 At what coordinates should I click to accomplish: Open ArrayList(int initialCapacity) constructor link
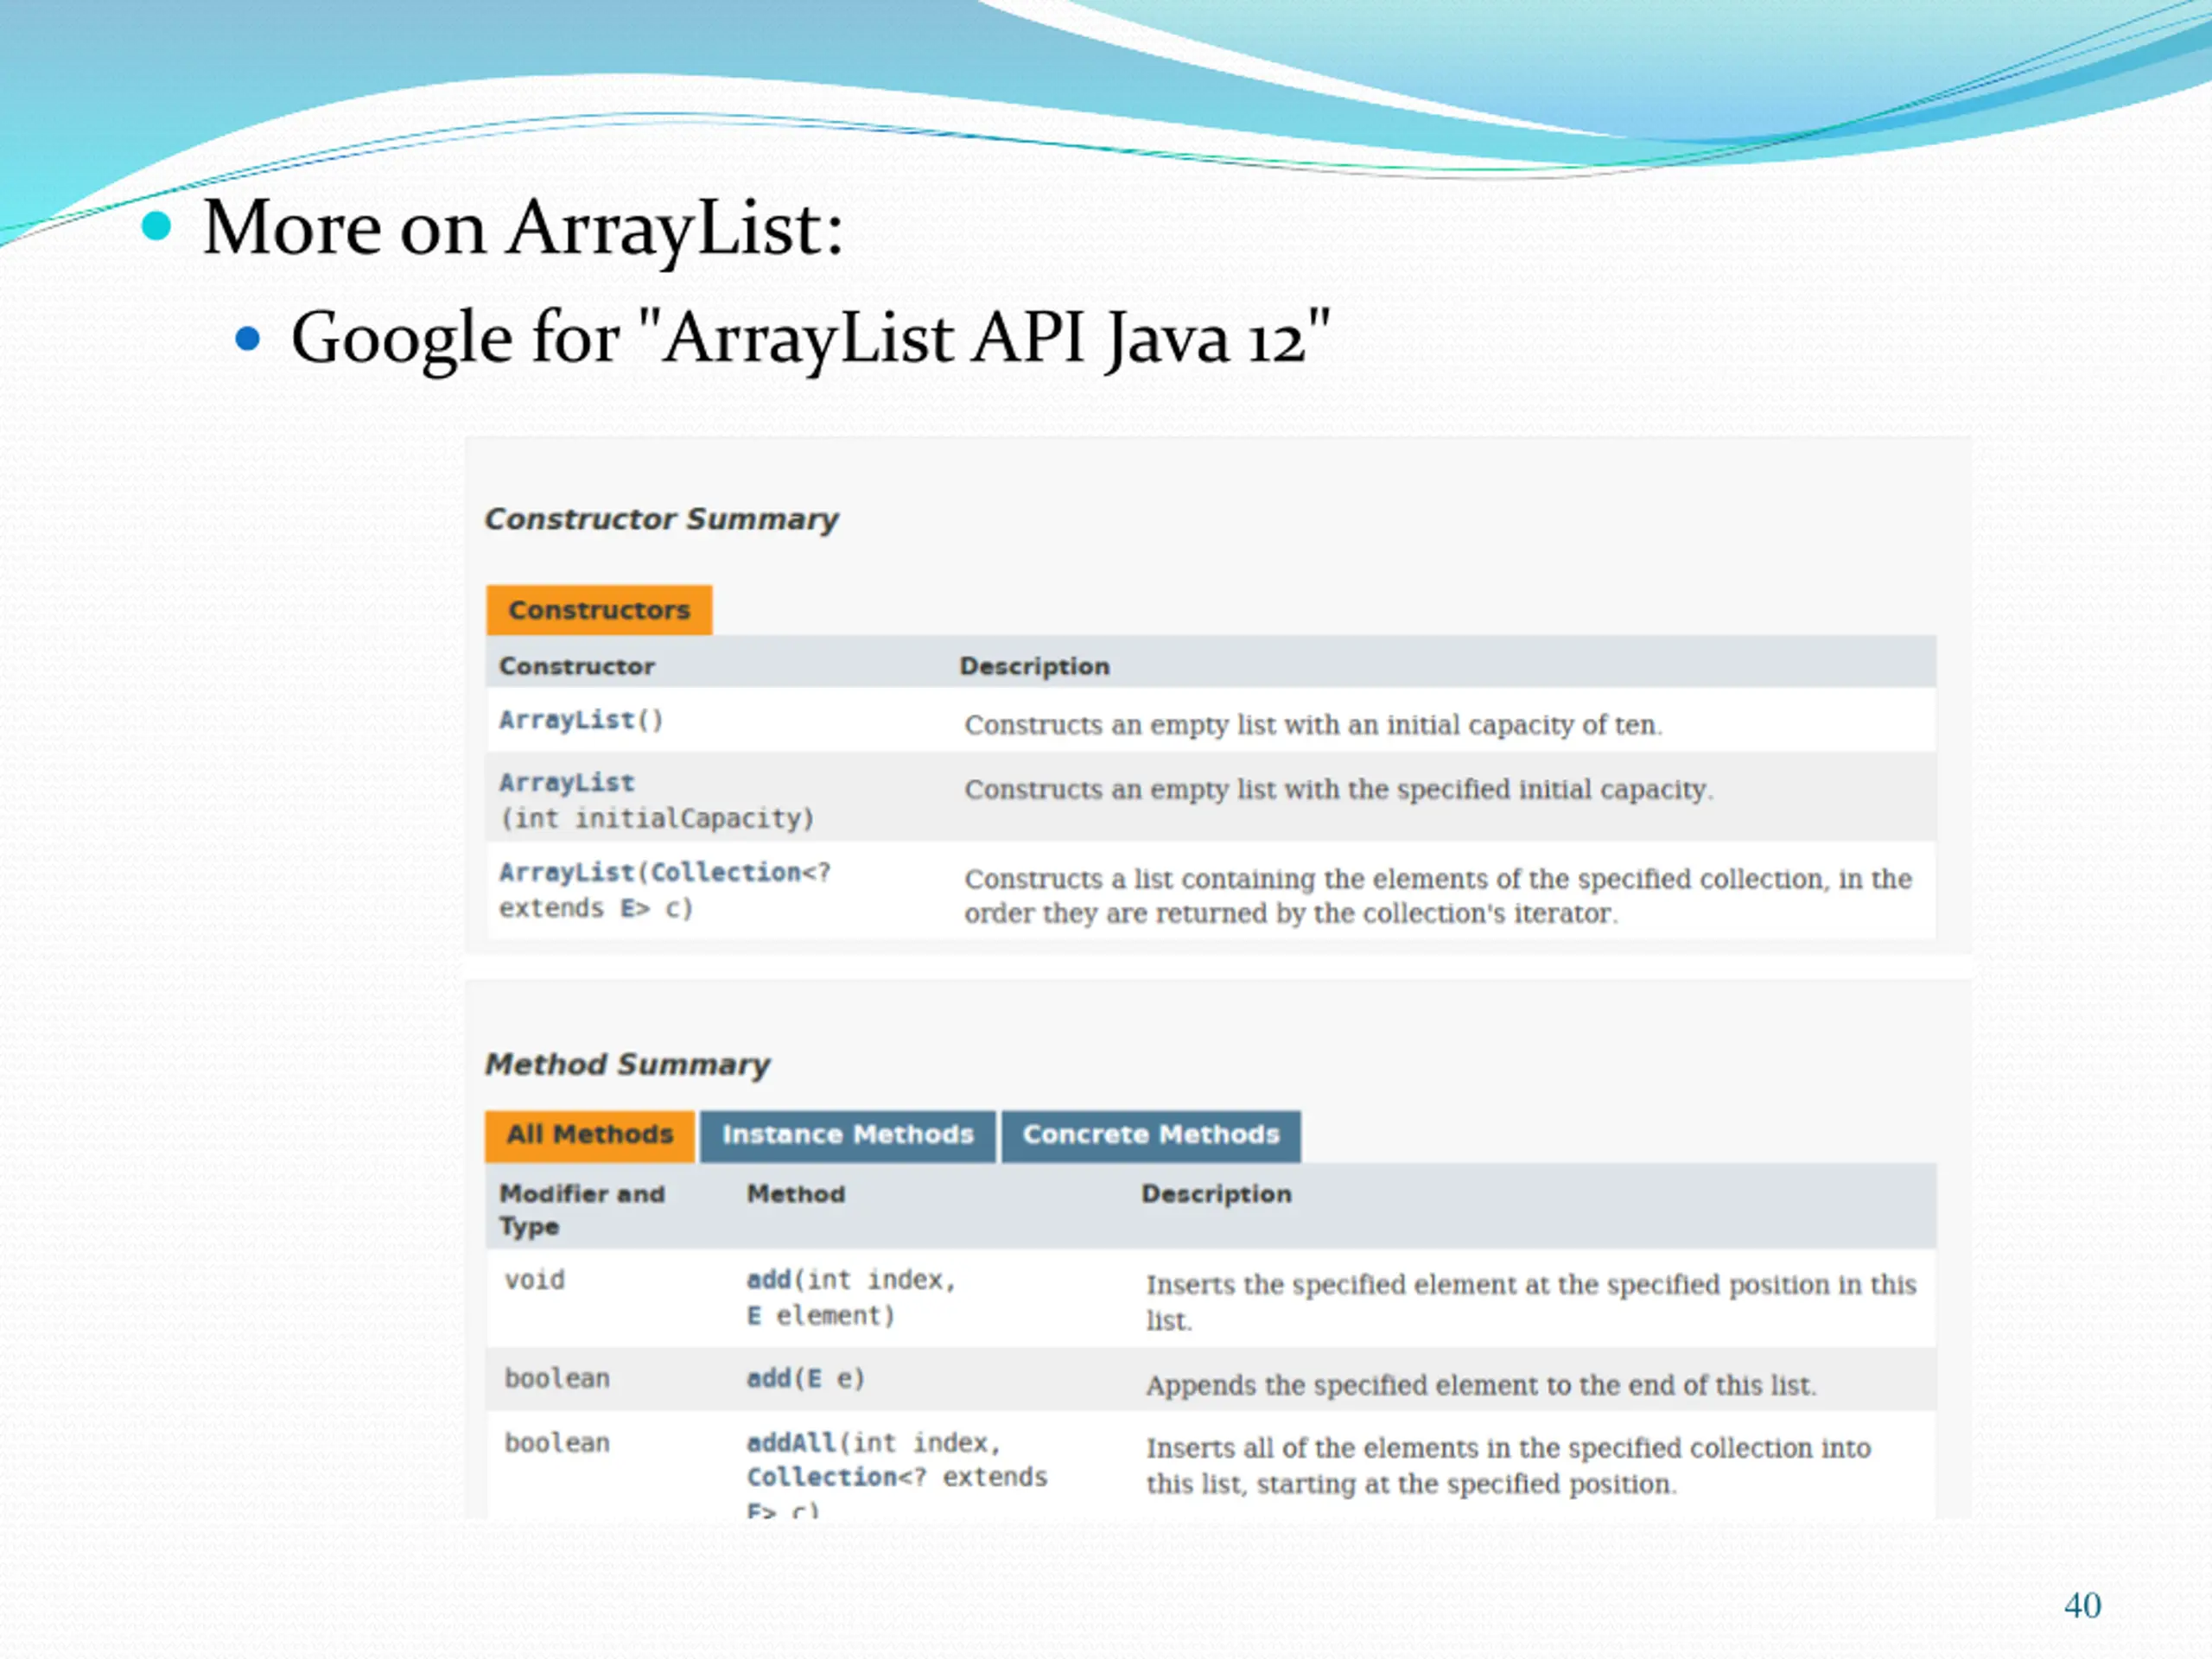(566, 783)
